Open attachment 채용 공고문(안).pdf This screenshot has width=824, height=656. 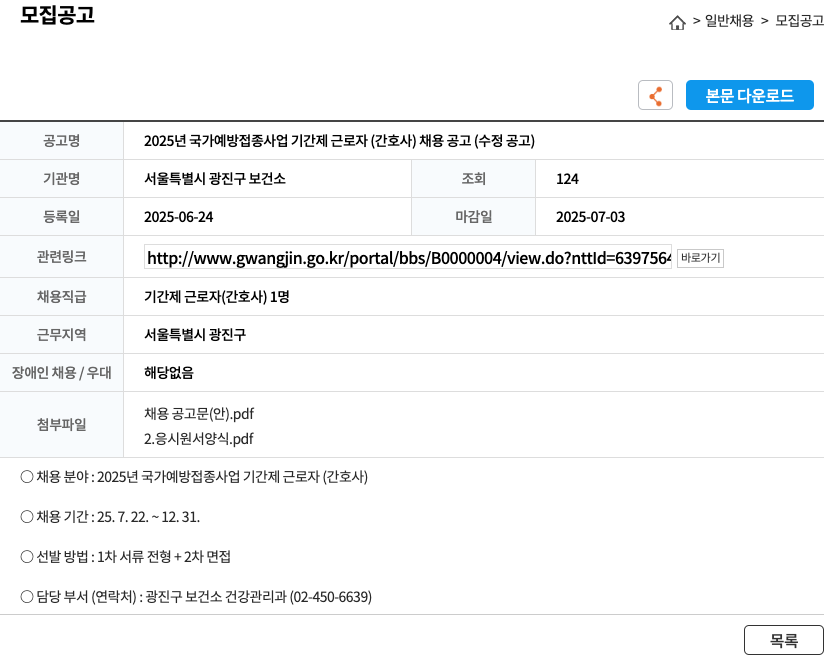(x=199, y=414)
